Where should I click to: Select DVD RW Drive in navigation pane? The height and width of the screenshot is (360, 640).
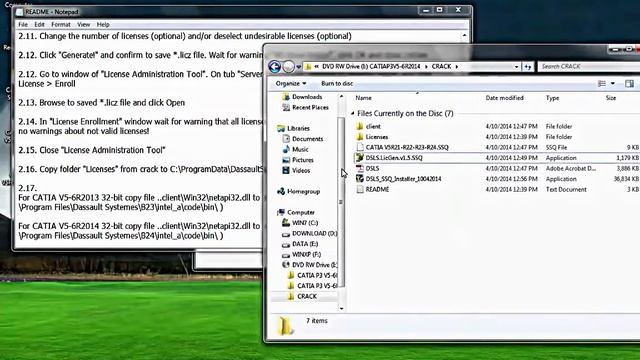pyautogui.click(x=314, y=265)
